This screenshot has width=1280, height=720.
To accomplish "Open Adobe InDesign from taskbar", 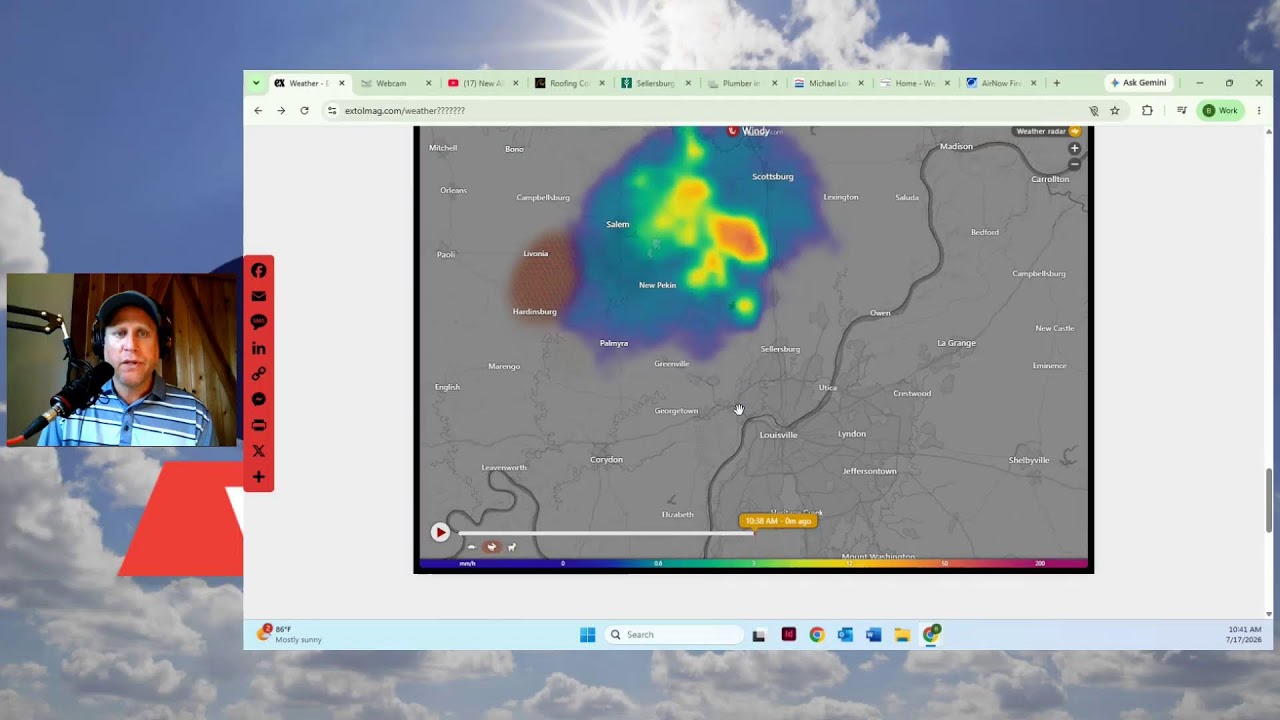I will (x=788, y=635).
